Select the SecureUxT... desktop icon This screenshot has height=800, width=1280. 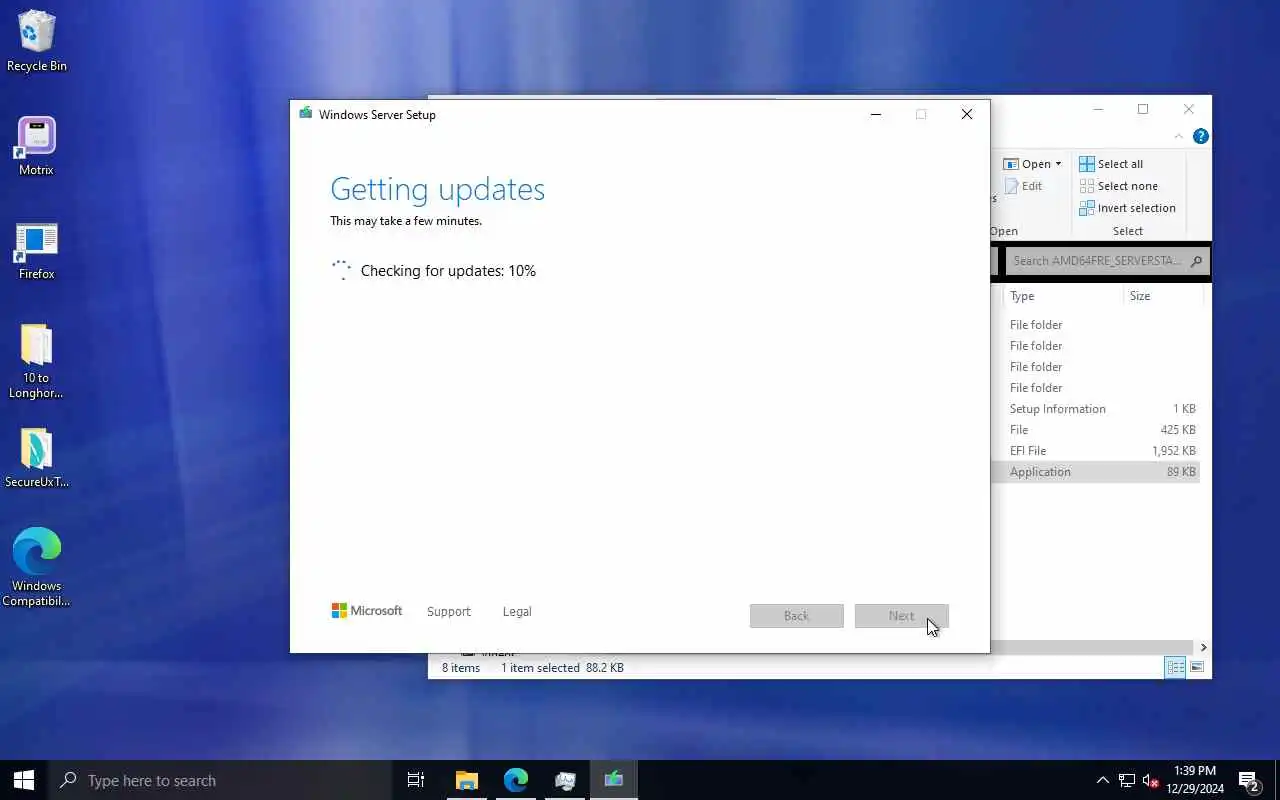click(37, 459)
